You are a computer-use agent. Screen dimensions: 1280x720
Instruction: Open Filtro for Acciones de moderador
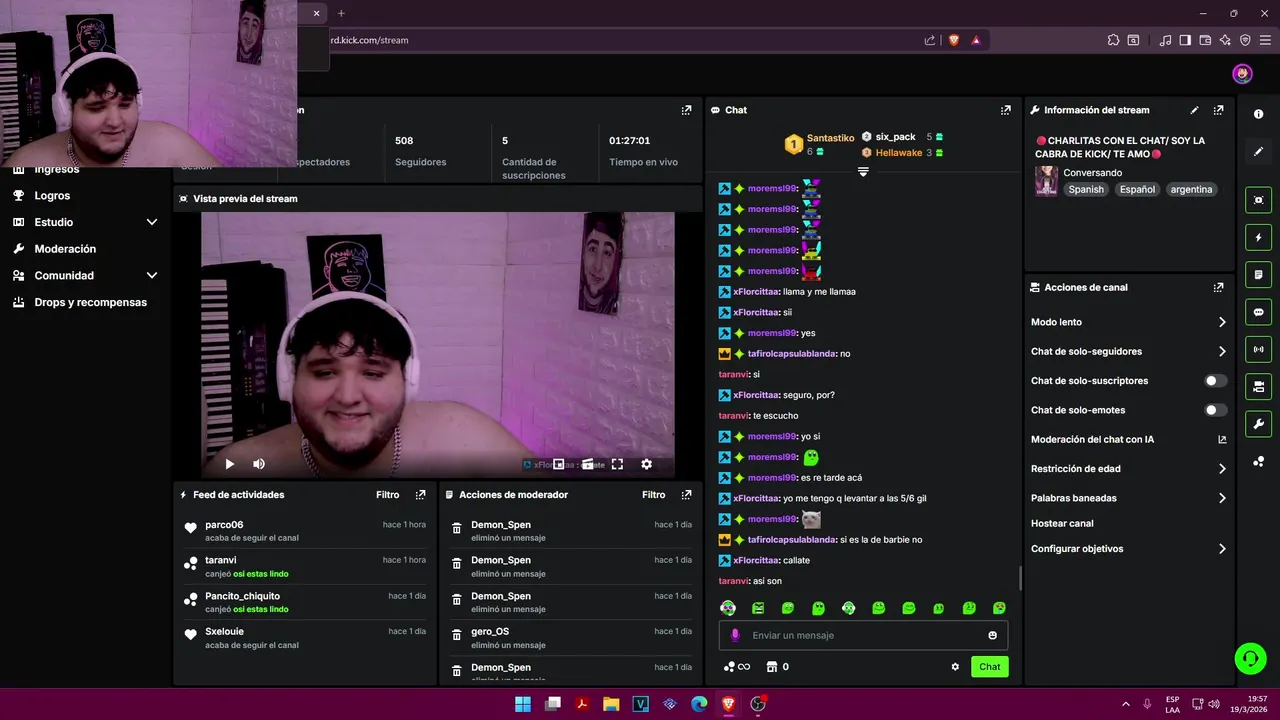pos(654,495)
